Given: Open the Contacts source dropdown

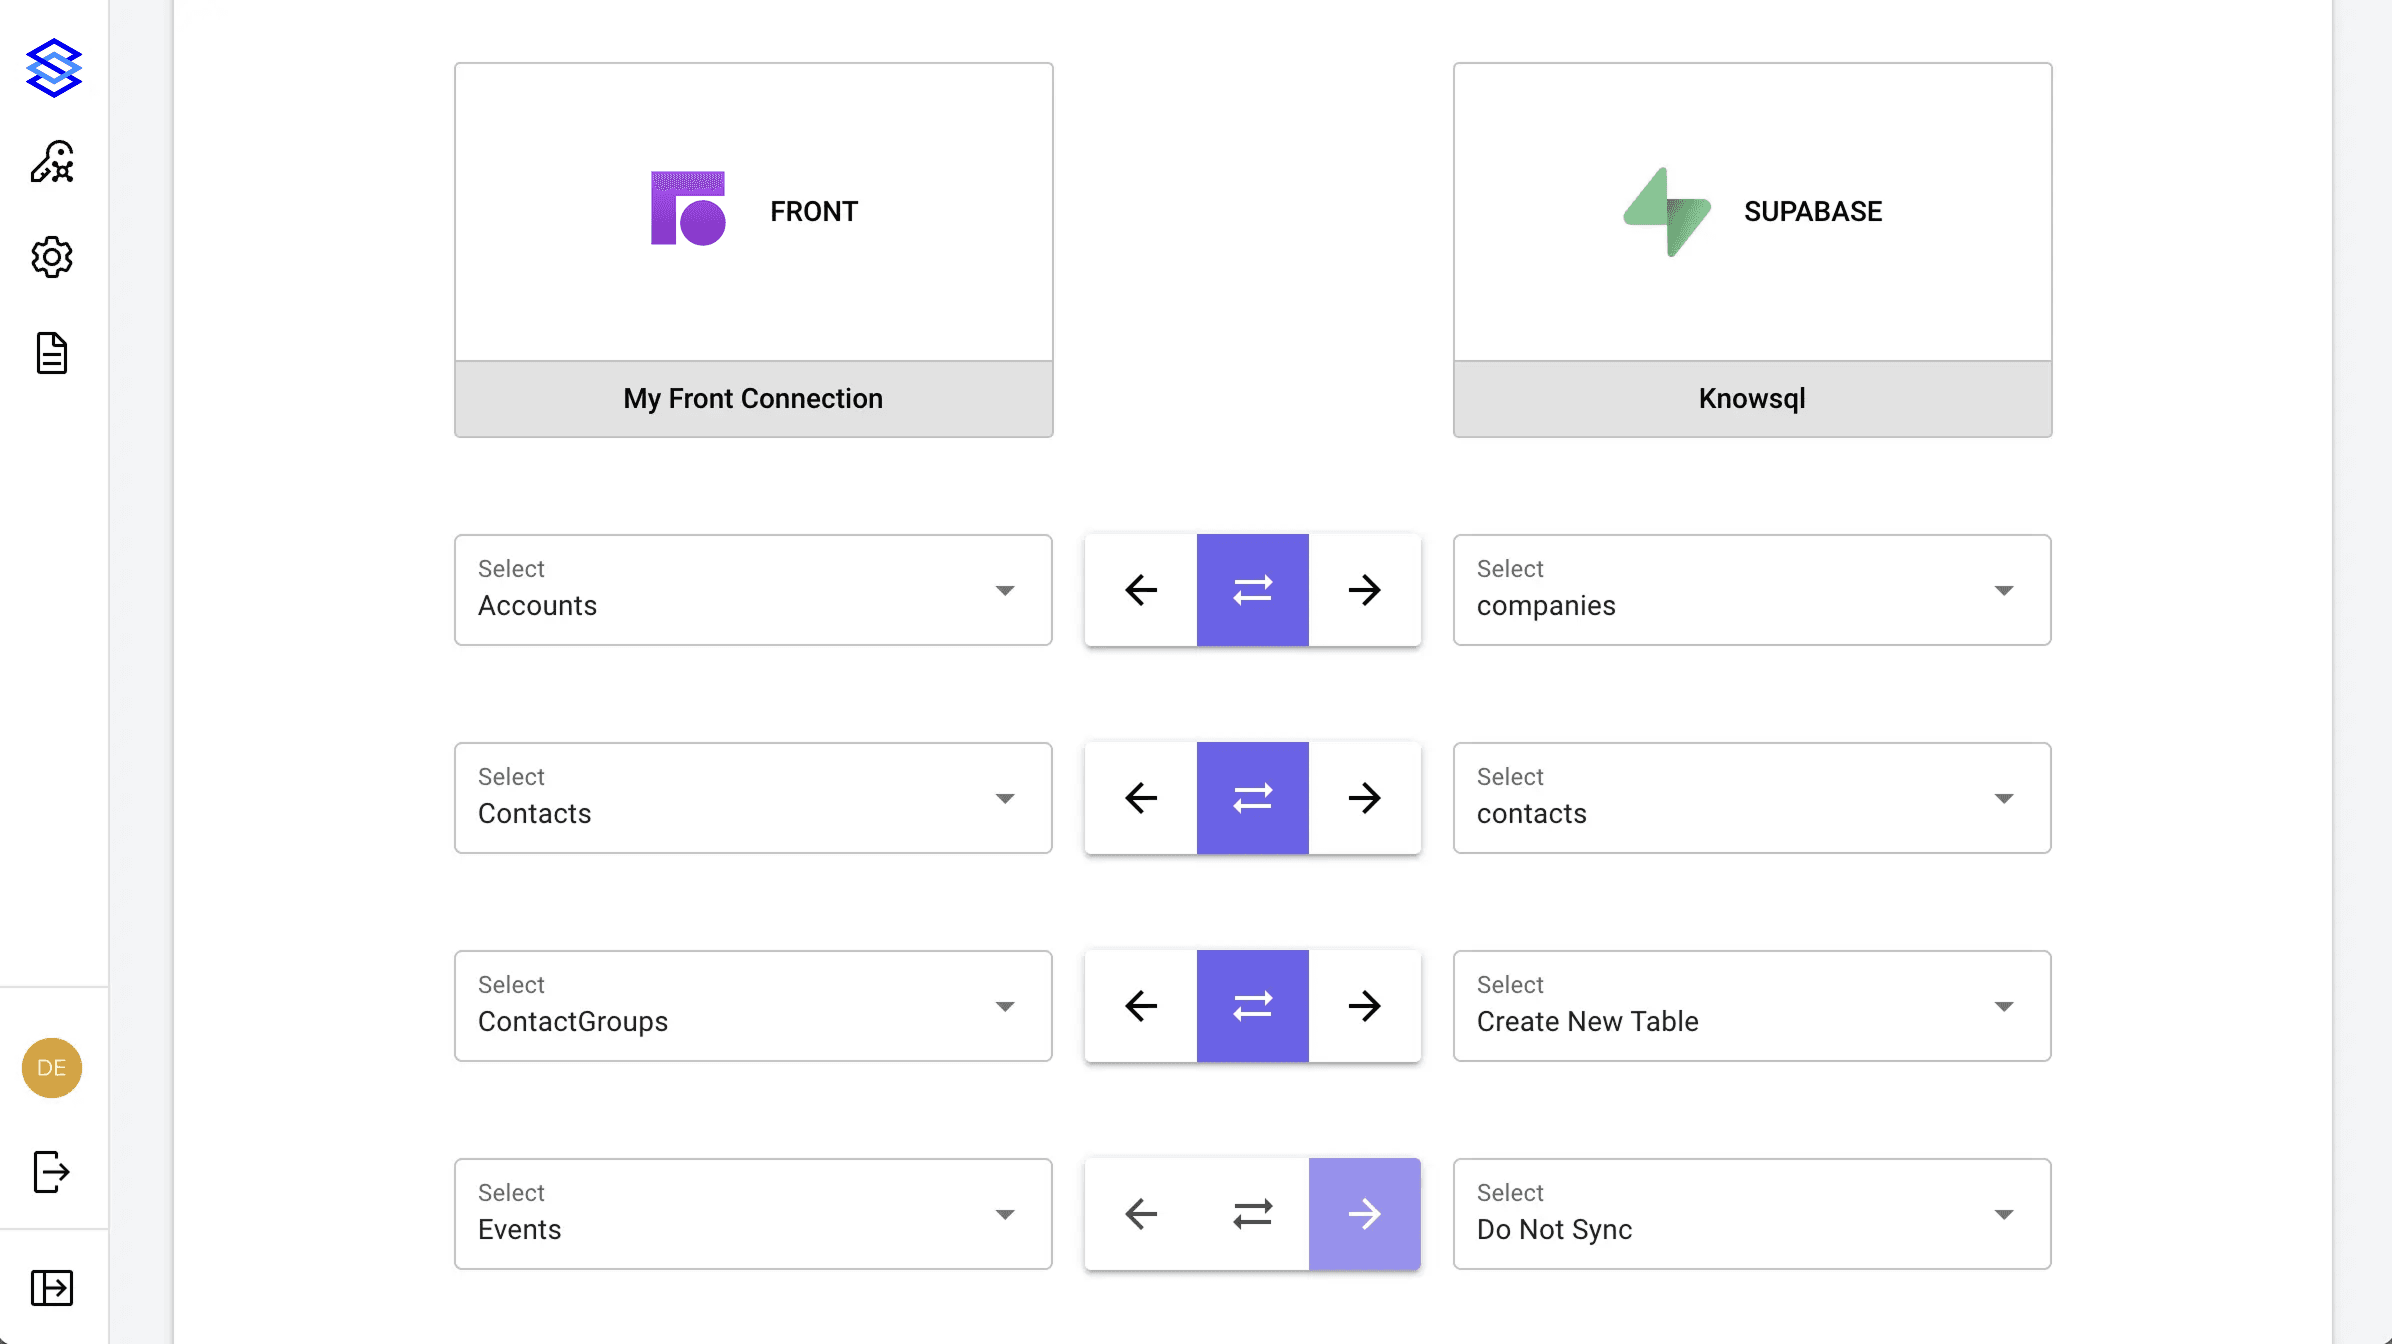Looking at the screenshot, I should click(753, 798).
